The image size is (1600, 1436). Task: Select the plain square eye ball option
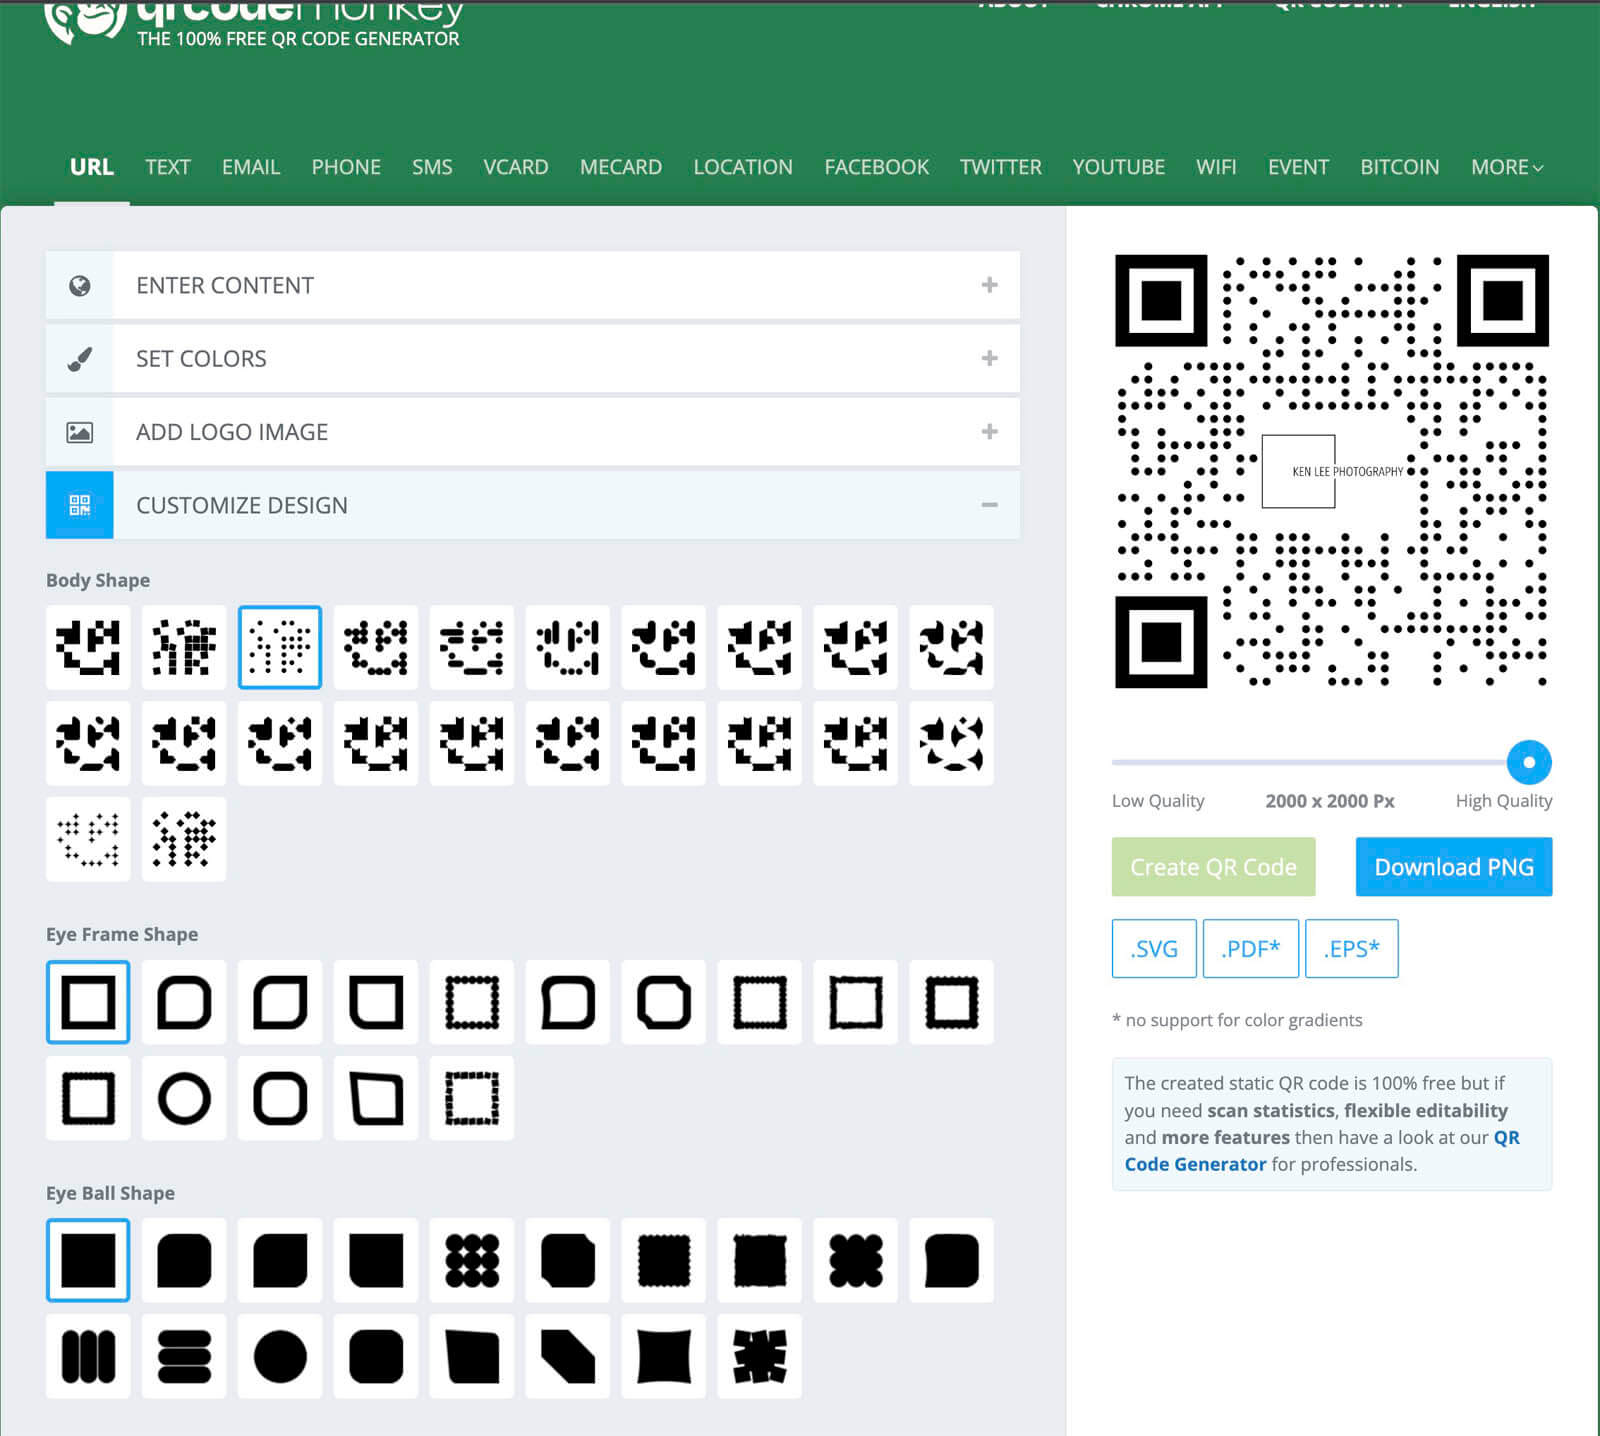88,1260
